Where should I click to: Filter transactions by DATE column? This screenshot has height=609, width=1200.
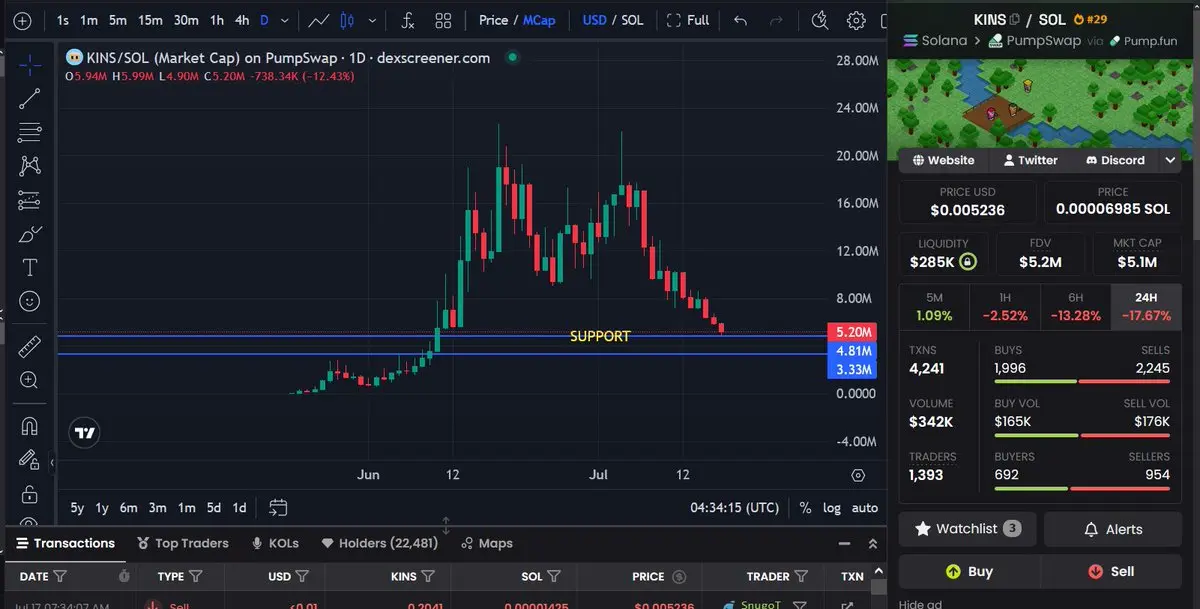[x=60, y=576]
